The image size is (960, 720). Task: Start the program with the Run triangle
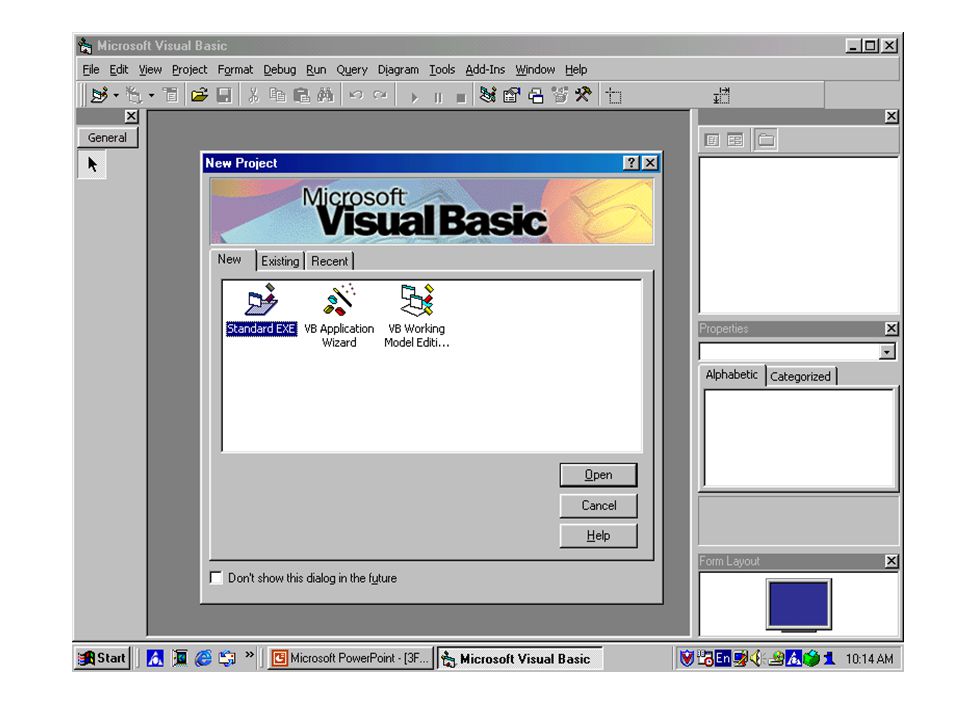point(414,97)
